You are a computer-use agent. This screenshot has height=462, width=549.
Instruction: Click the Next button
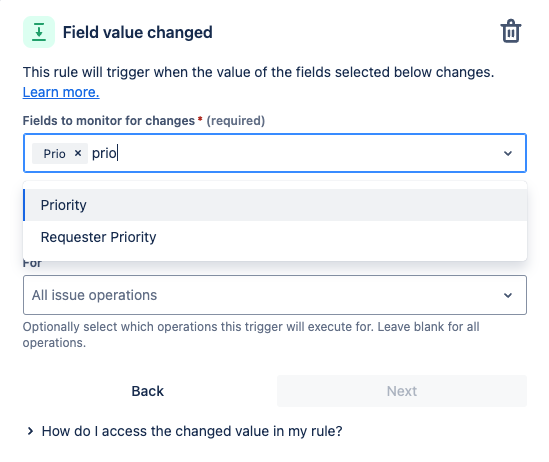402,391
